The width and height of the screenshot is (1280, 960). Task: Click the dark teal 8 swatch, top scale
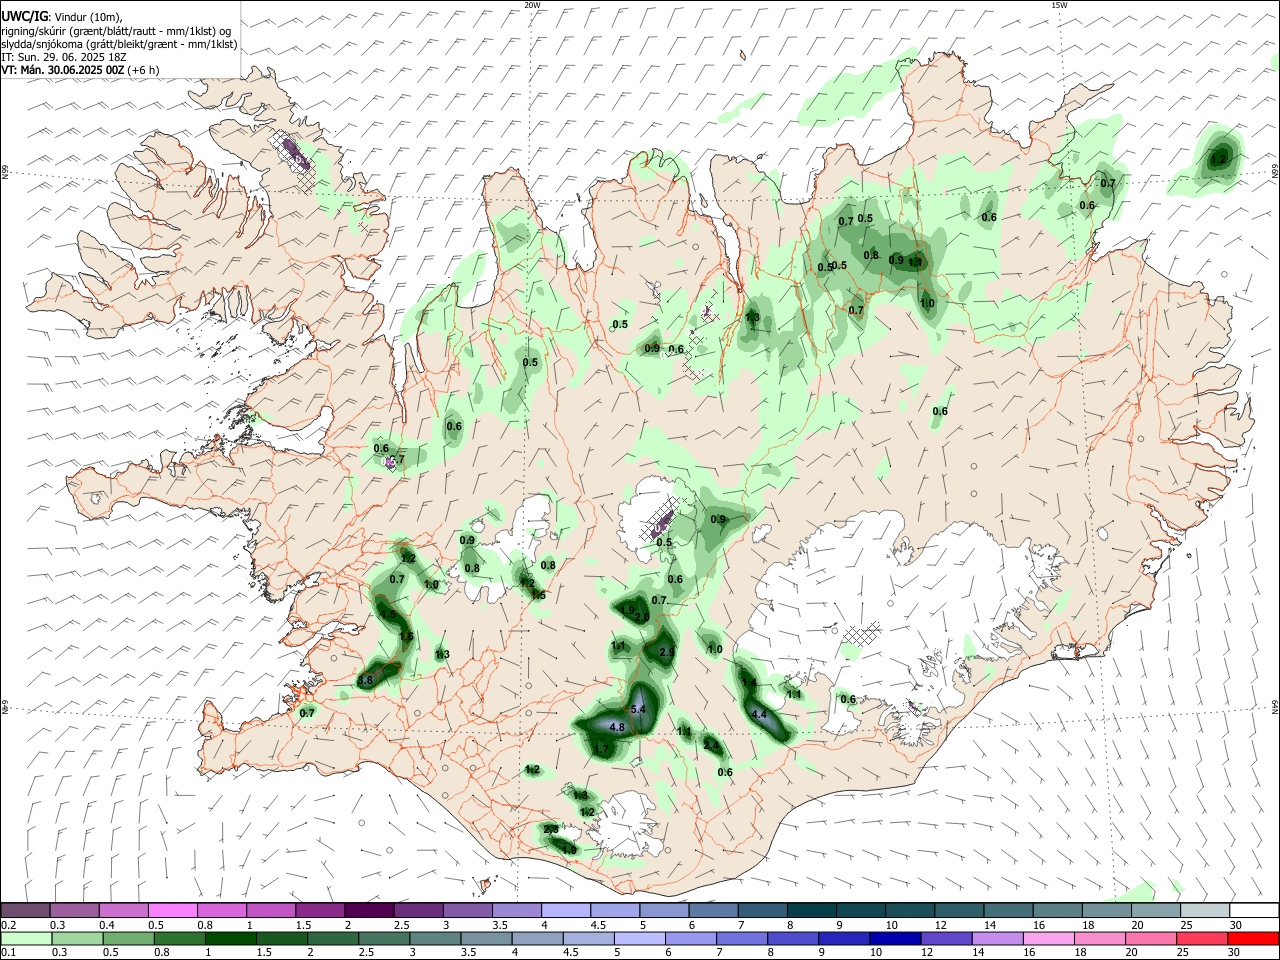(811, 910)
